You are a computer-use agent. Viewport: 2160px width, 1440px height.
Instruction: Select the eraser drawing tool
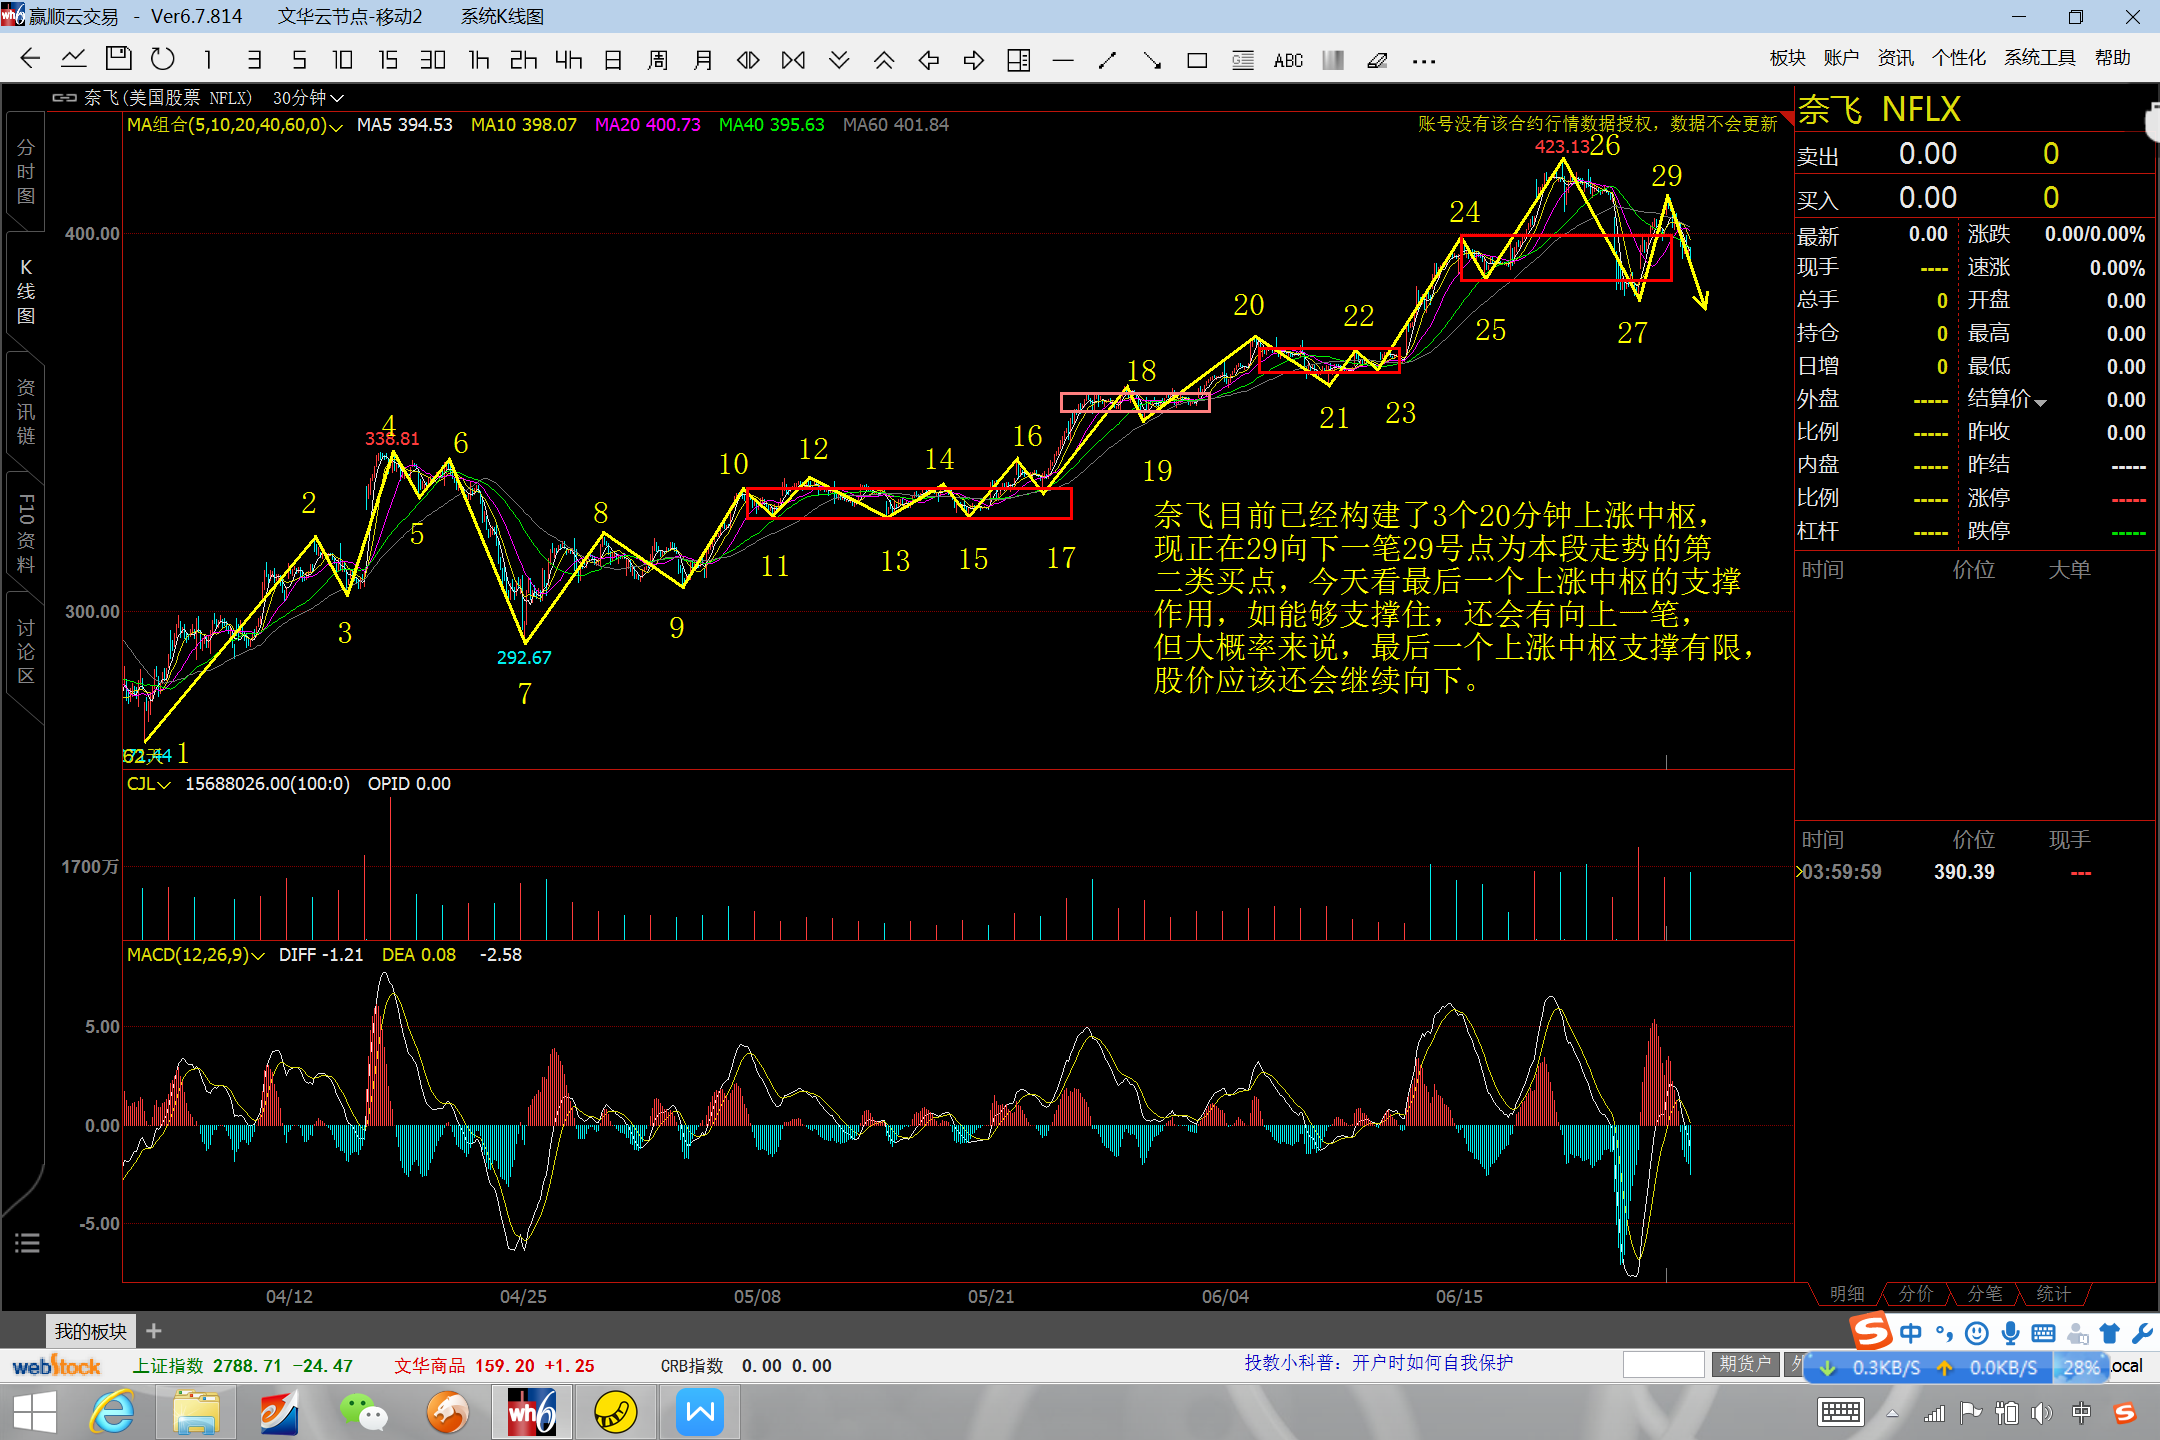click(1377, 61)
